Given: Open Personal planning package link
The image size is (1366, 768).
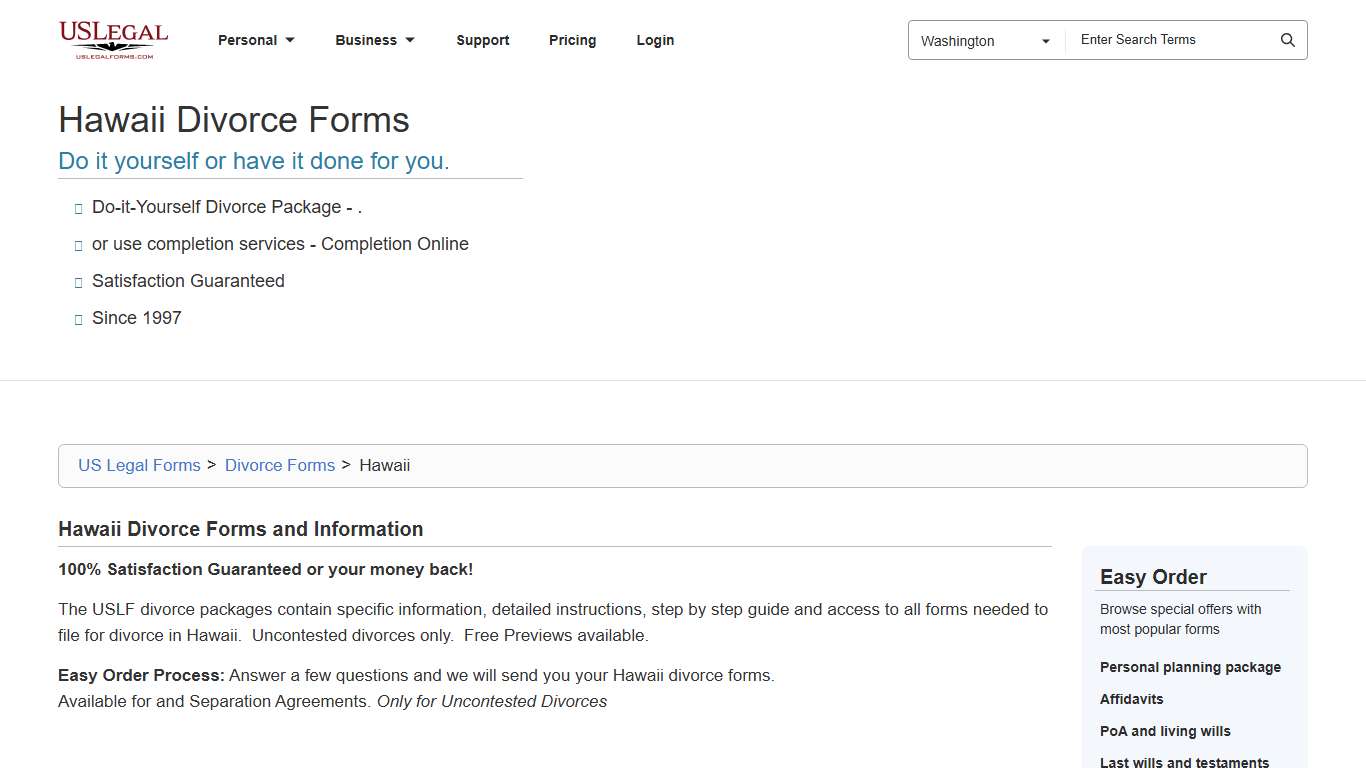Looking at the screenshot, I should click(1190, 667).
